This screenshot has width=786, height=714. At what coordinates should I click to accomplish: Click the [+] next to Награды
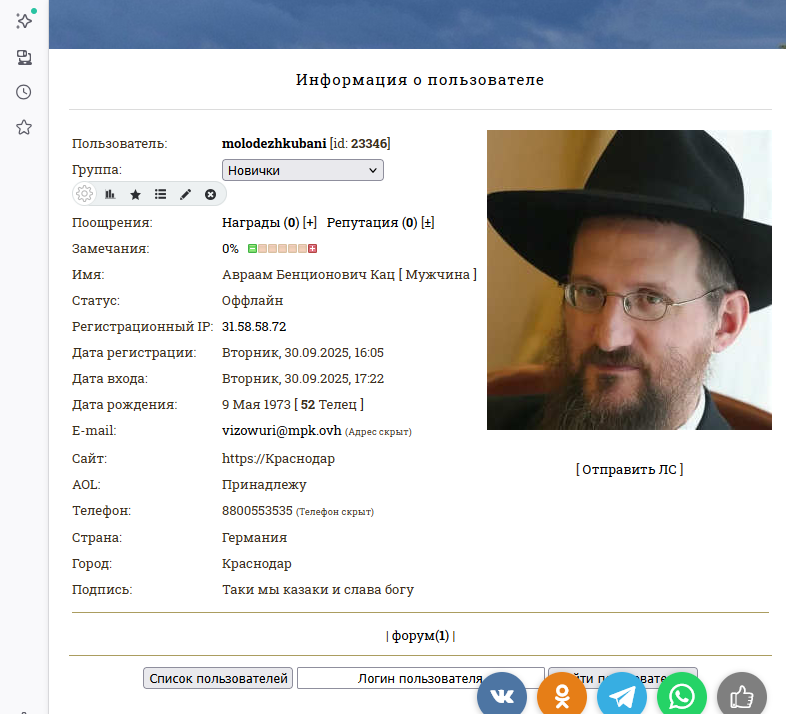tap(310, 222)
